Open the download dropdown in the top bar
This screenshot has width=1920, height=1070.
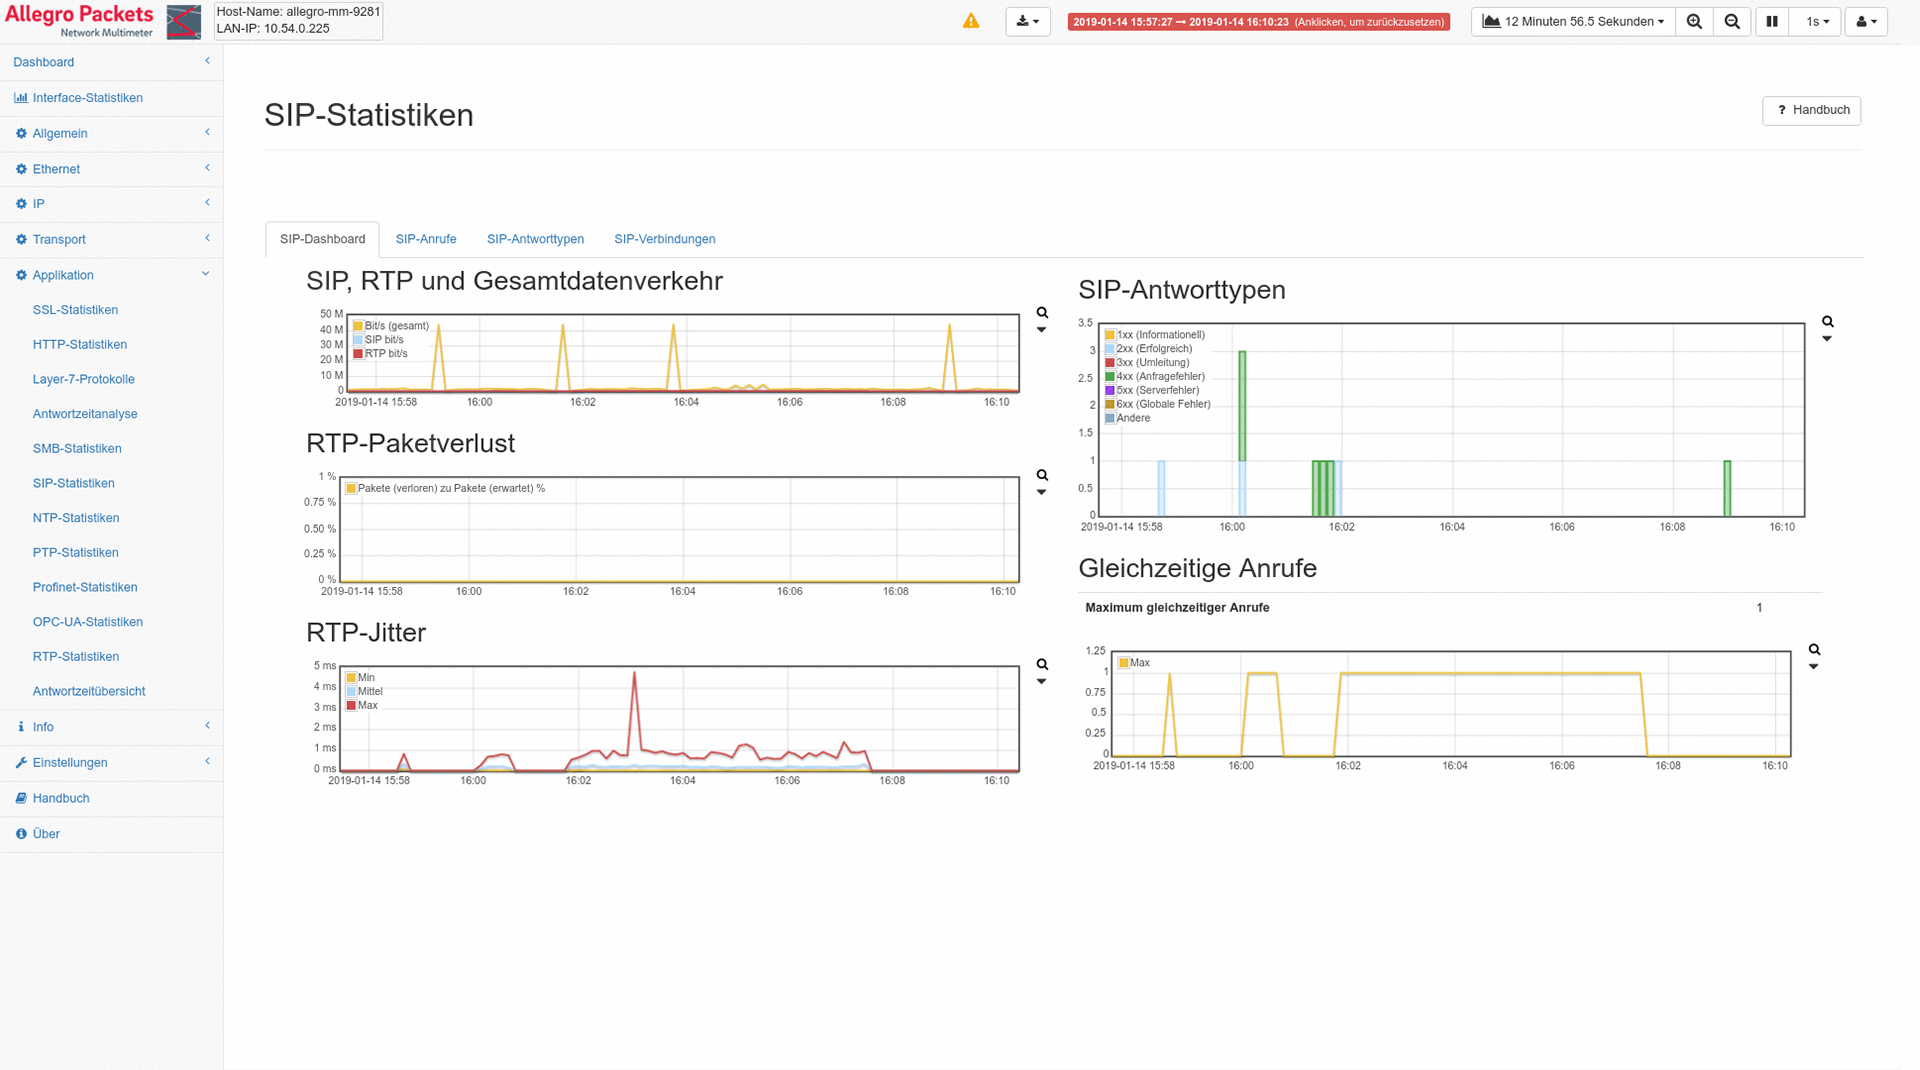click(1027, 21)
